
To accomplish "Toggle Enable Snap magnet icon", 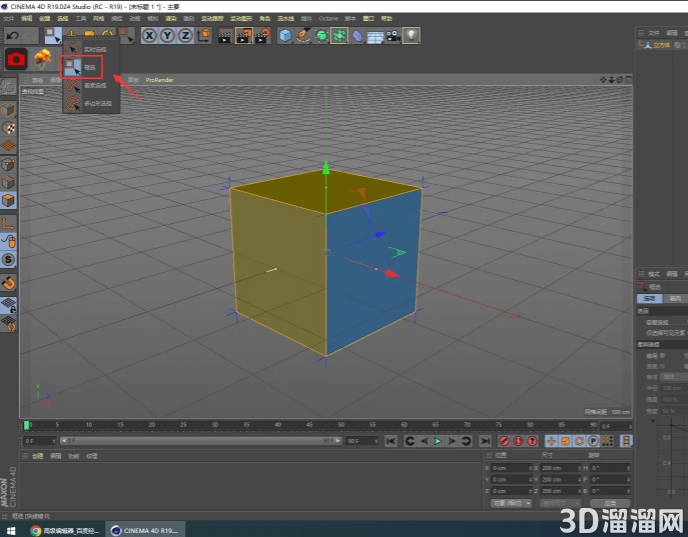I will pyautogui.click(x=8, y=283).
